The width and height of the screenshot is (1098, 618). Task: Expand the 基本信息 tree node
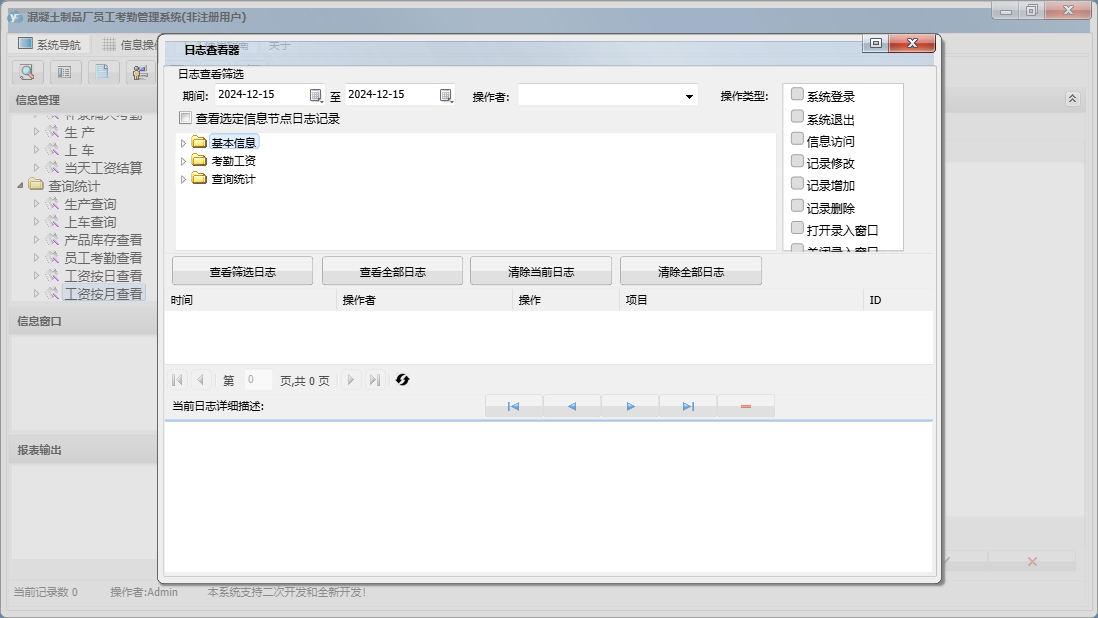tap(183, 143)
